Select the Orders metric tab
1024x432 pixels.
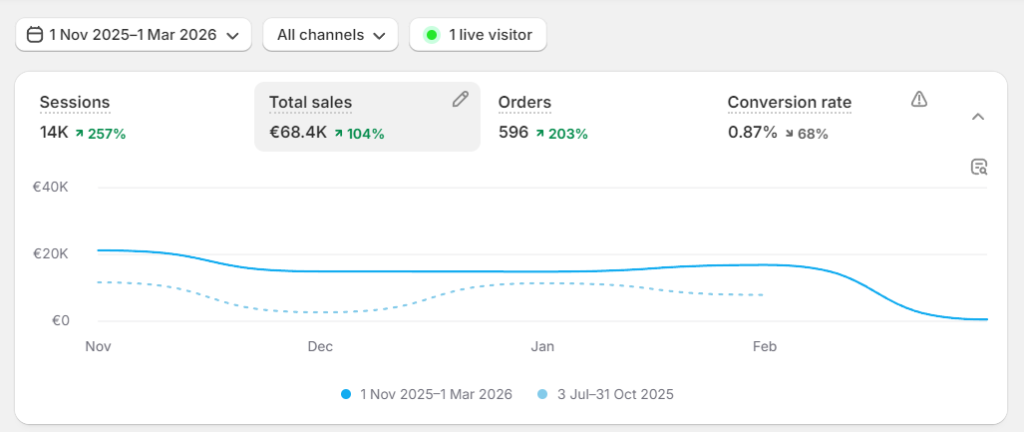524,102
